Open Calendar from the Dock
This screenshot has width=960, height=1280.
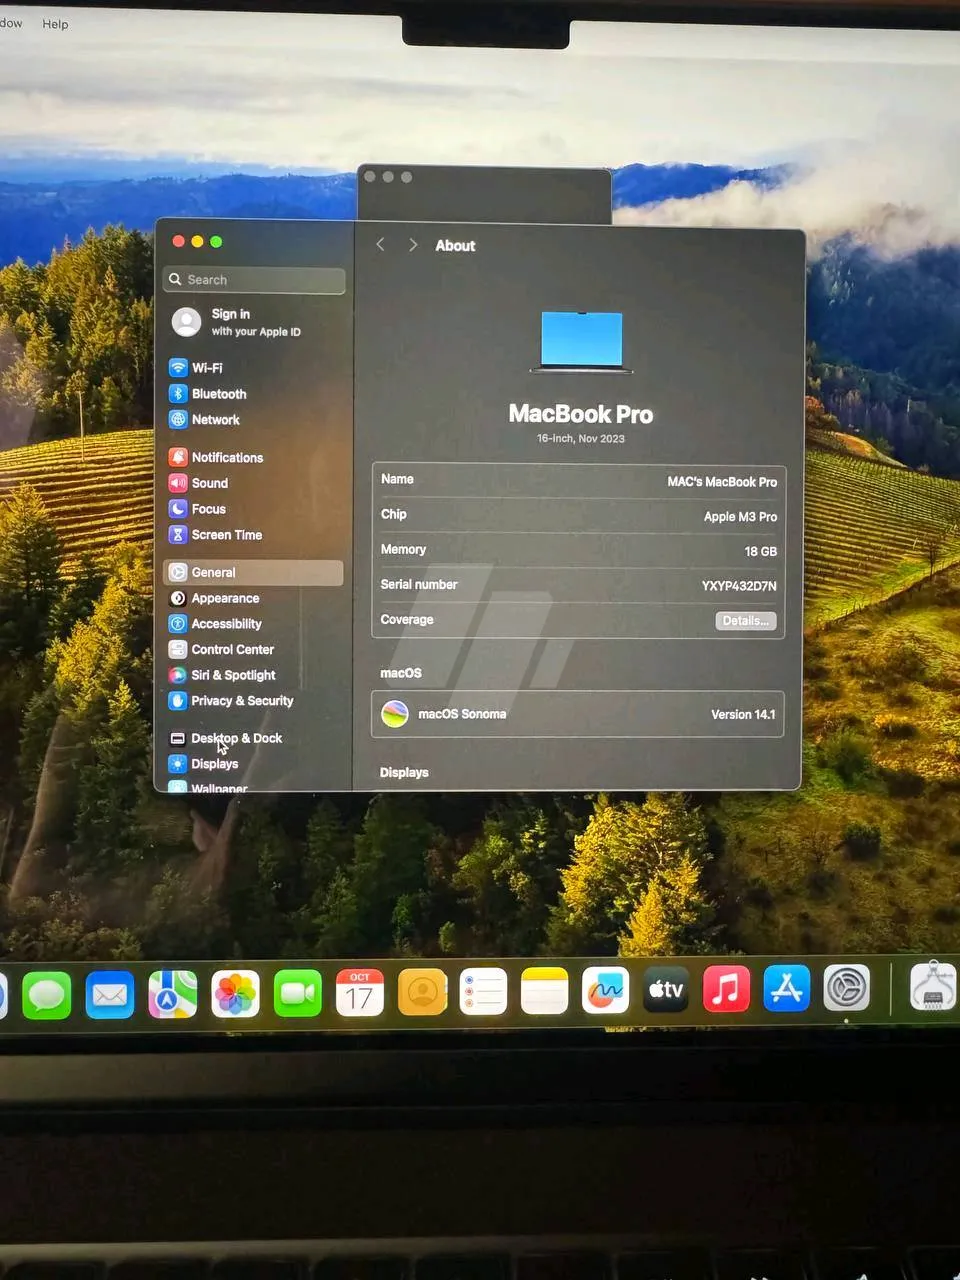360,993
